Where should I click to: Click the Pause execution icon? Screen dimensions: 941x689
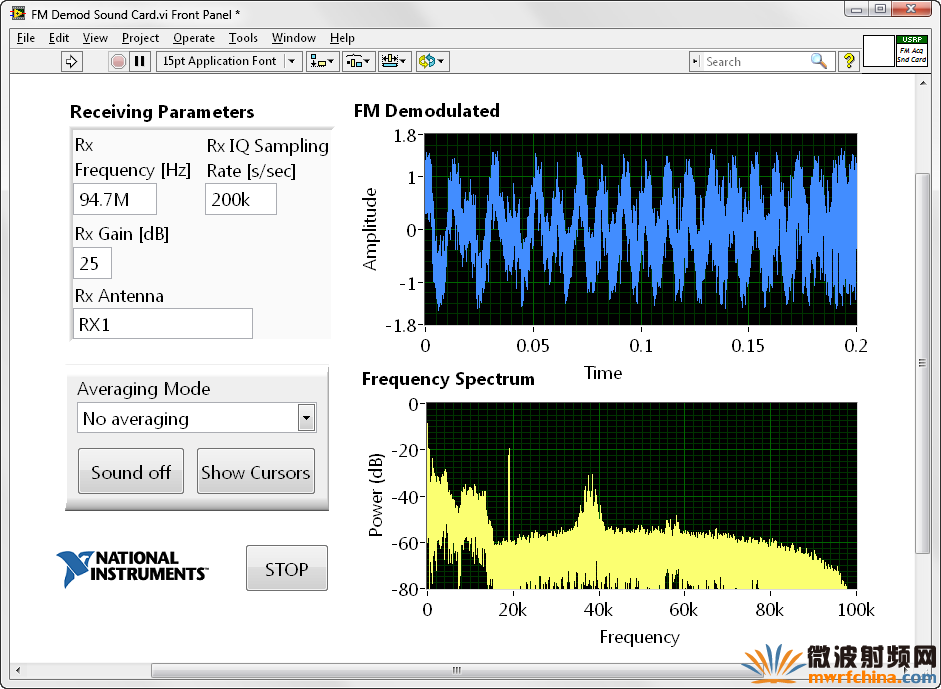click(x=140, y=61)
